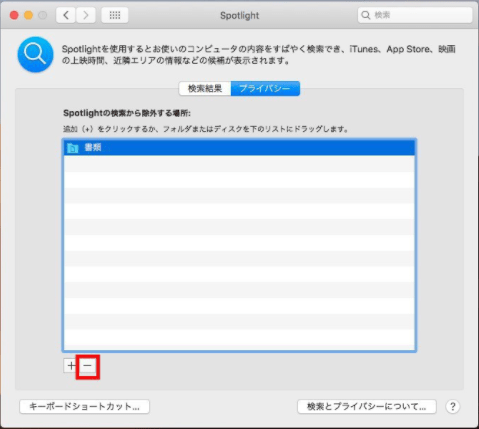Image resolution: width=479 pixels, height=429 pixels.
Task: Remove selected location with minus button
Action: pos(88,366)
